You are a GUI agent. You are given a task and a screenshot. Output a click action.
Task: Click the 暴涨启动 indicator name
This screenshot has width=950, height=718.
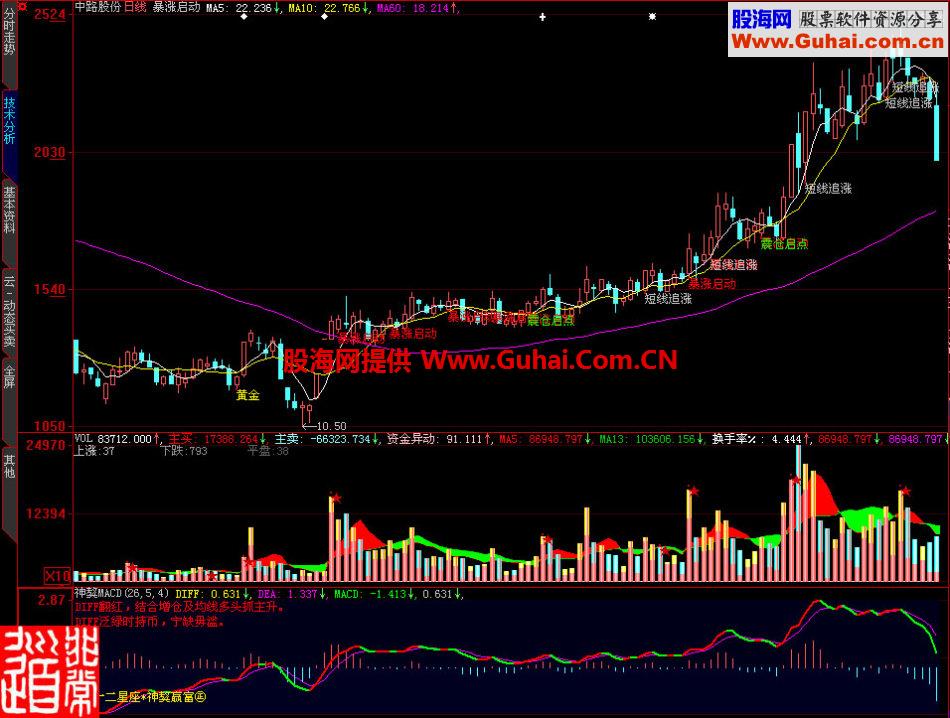176,8
